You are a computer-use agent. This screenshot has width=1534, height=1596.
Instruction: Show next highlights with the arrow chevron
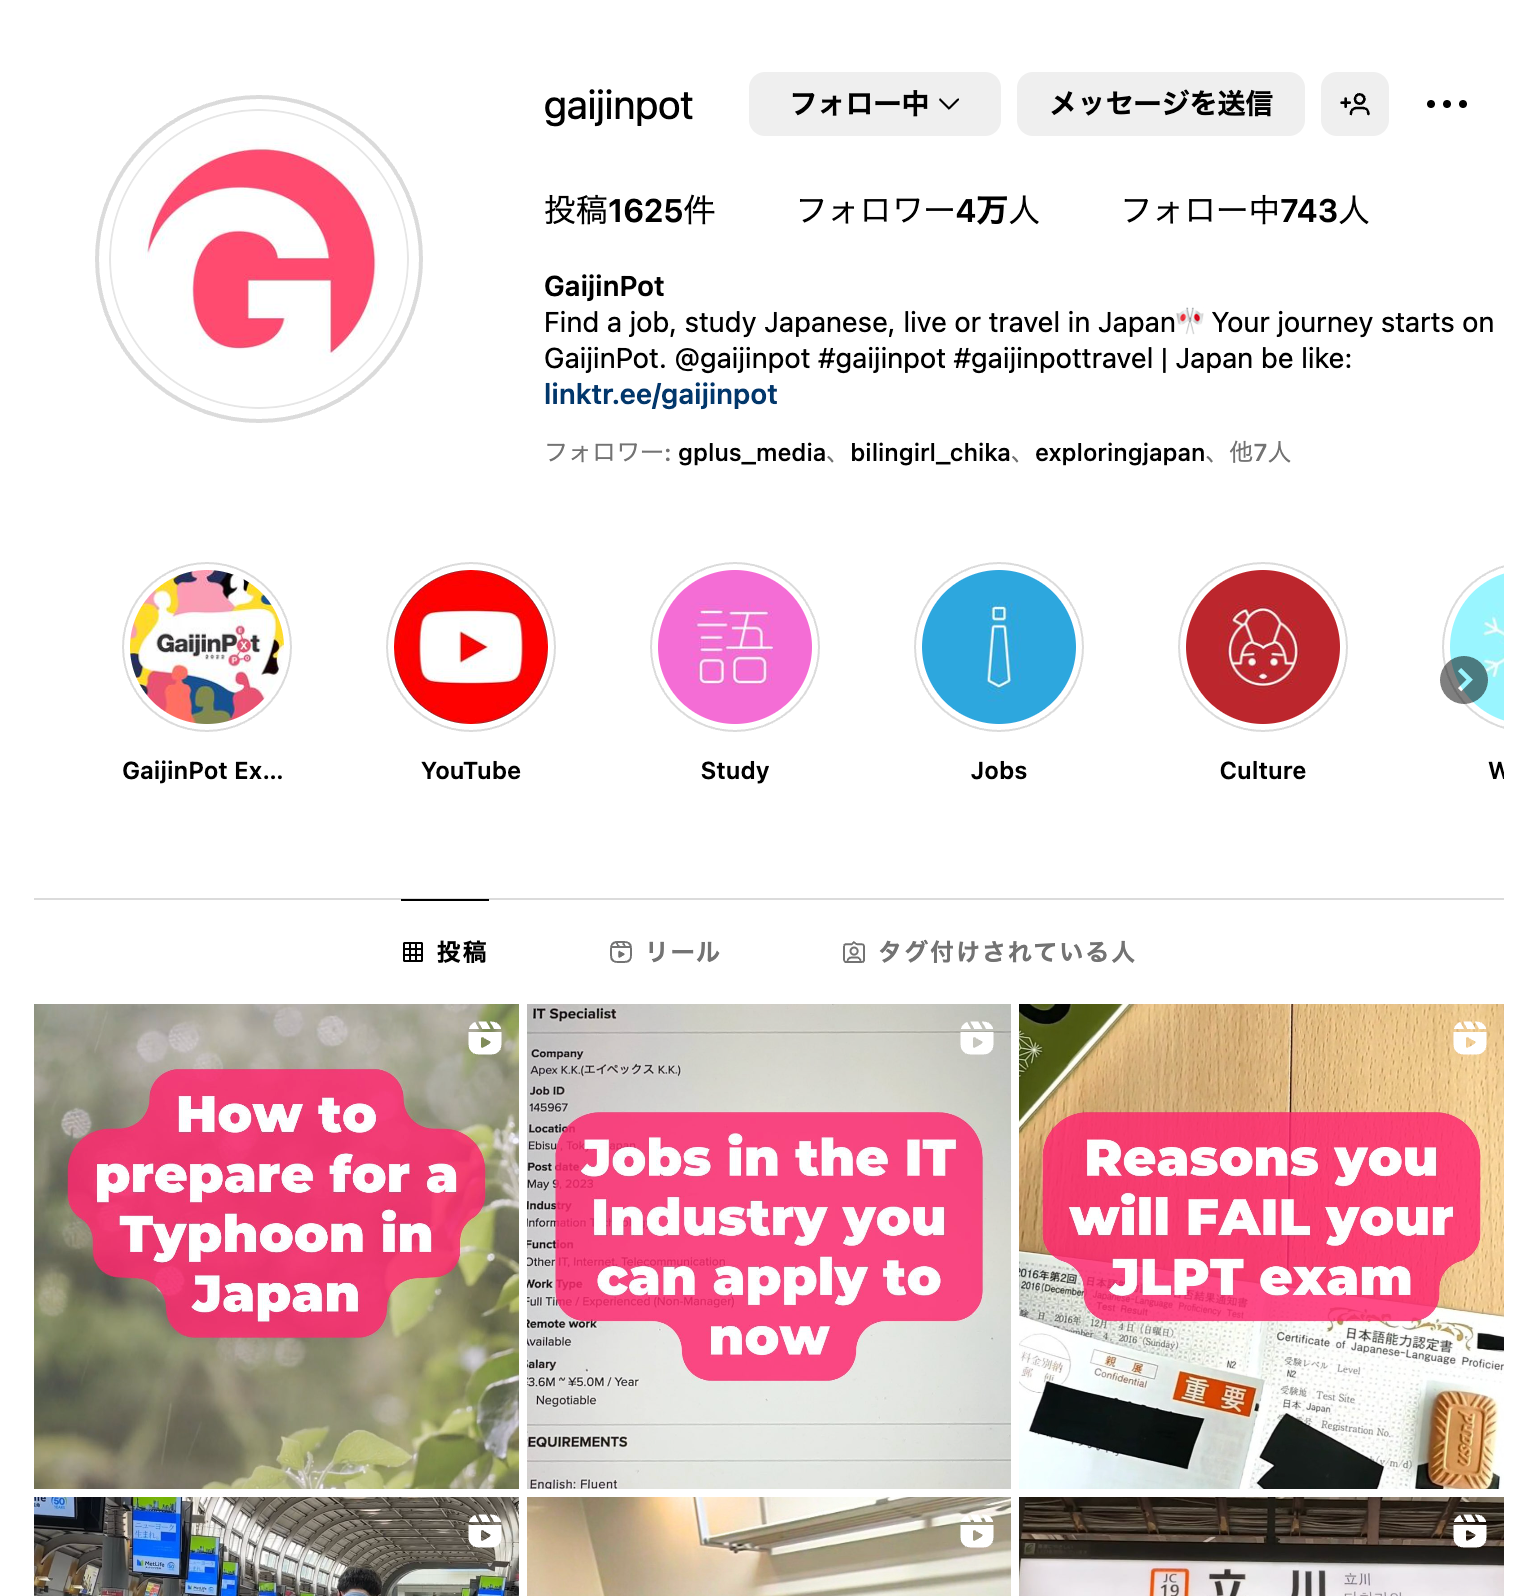coord(1464,680)
